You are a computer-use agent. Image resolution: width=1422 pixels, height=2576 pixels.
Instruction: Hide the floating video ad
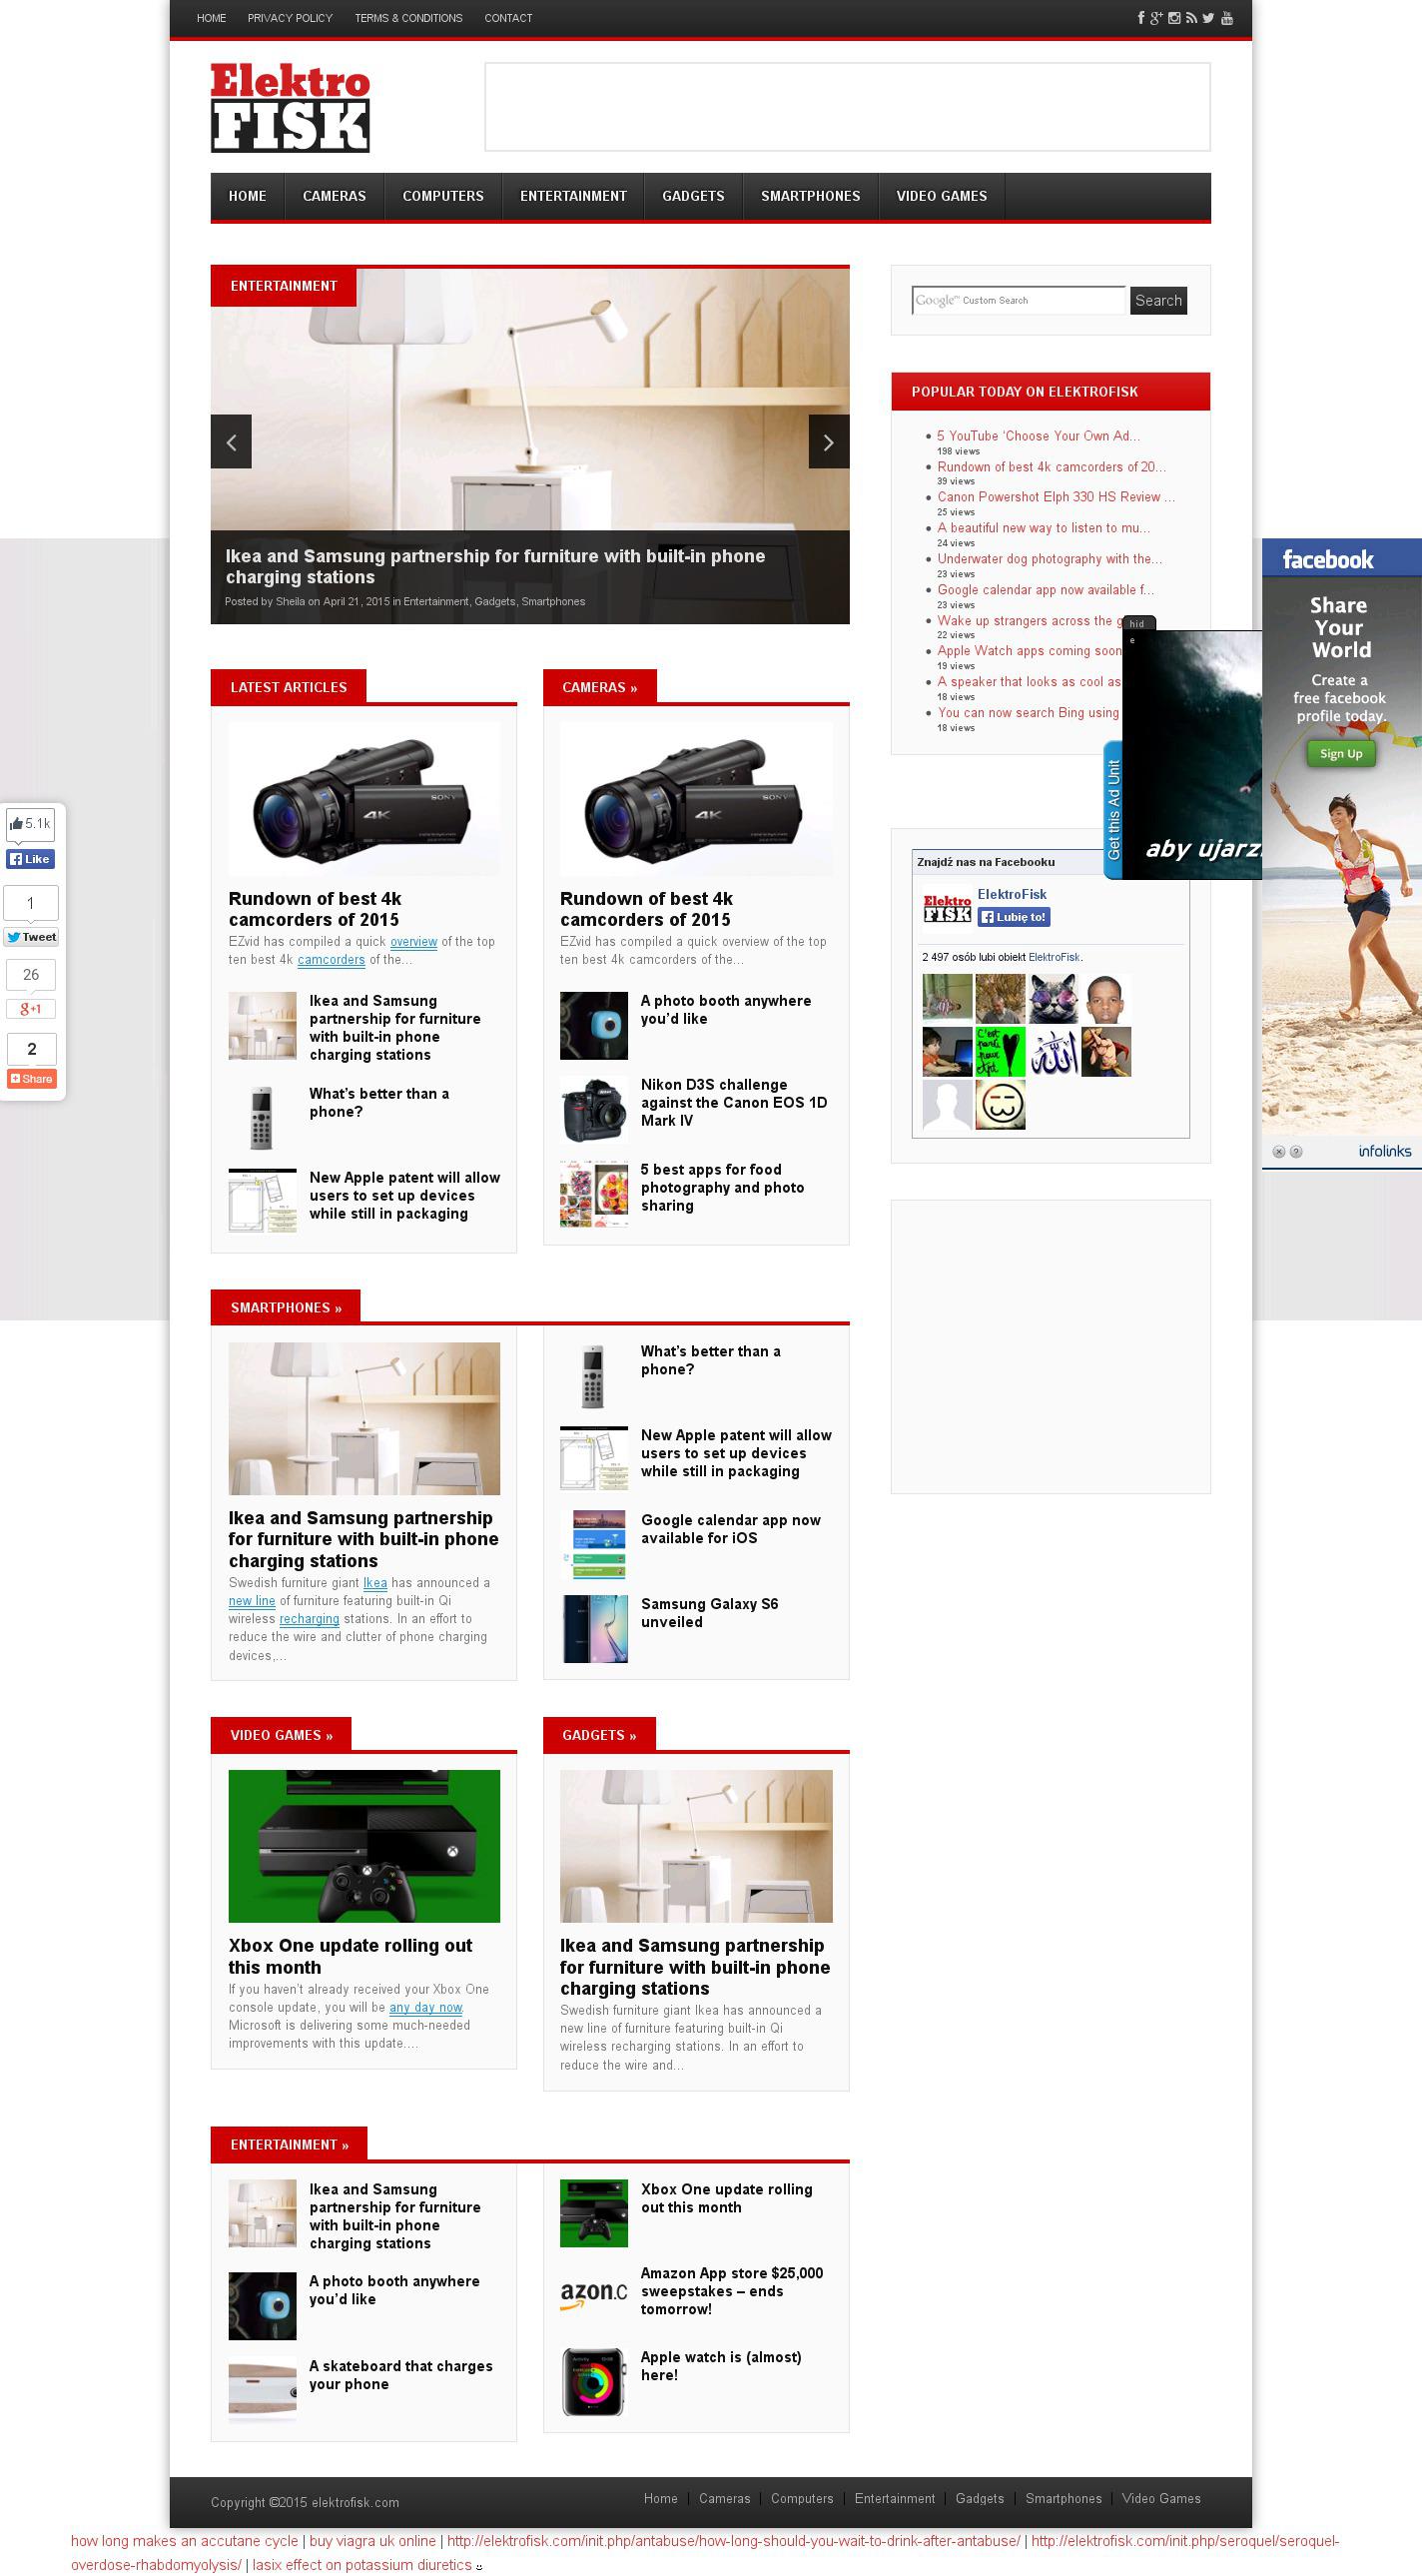pyautogui.click(x=1138, y=623)
